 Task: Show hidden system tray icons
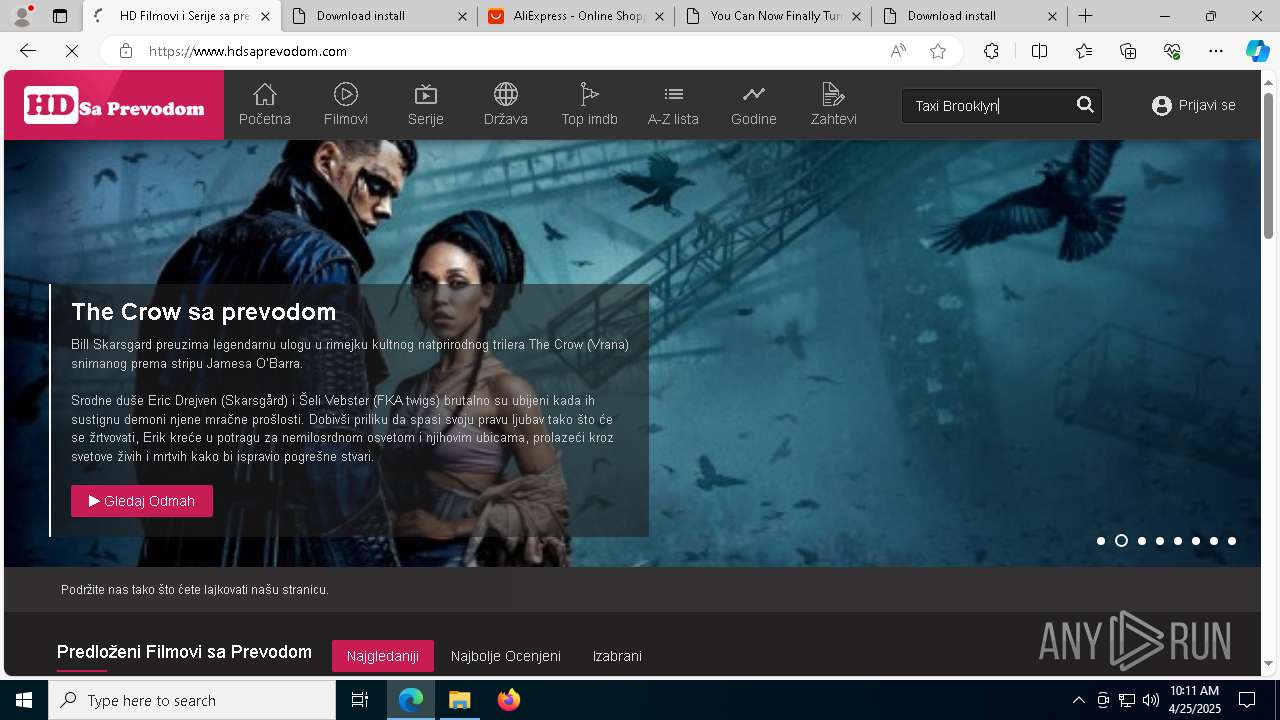[x=1079, y=700]
